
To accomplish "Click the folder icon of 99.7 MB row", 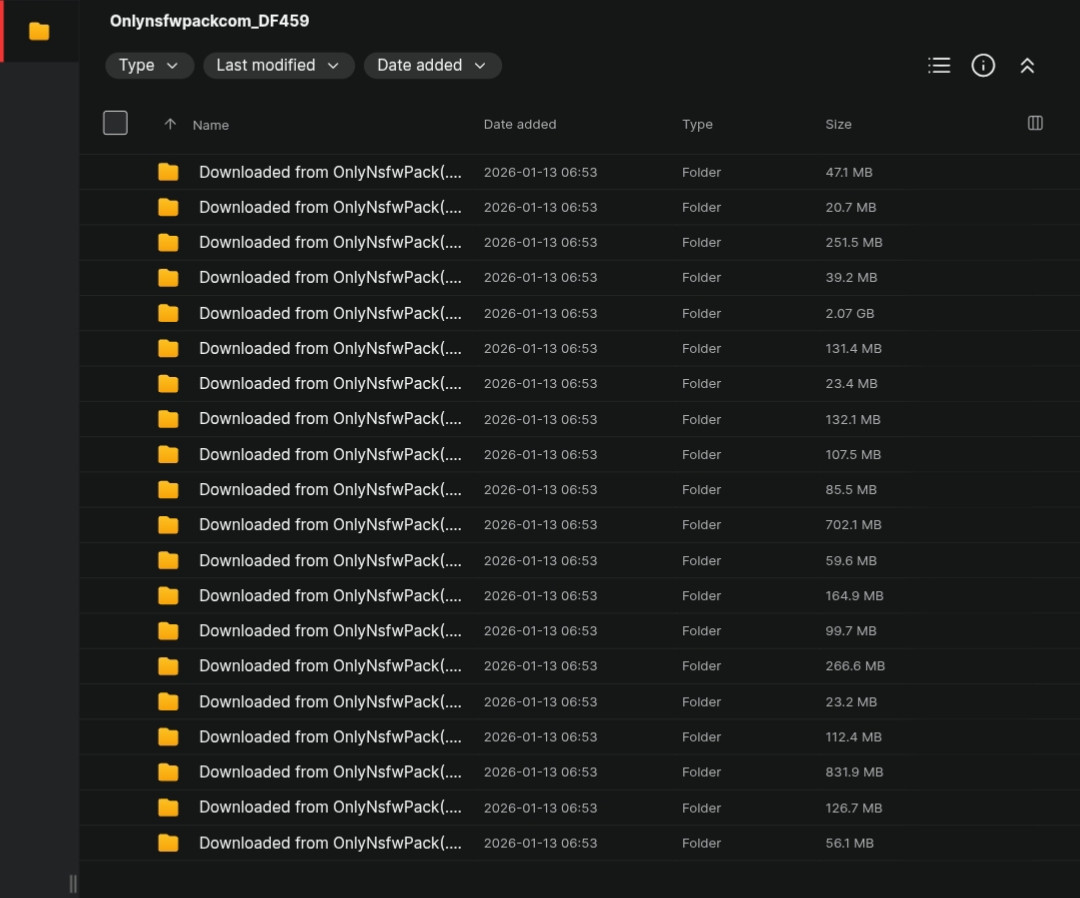I will (168, 631).
